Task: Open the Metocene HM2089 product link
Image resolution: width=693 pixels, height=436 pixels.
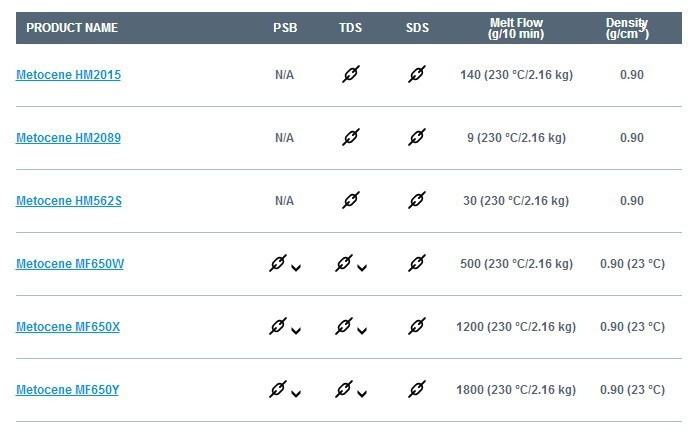Action: [69, 138]
